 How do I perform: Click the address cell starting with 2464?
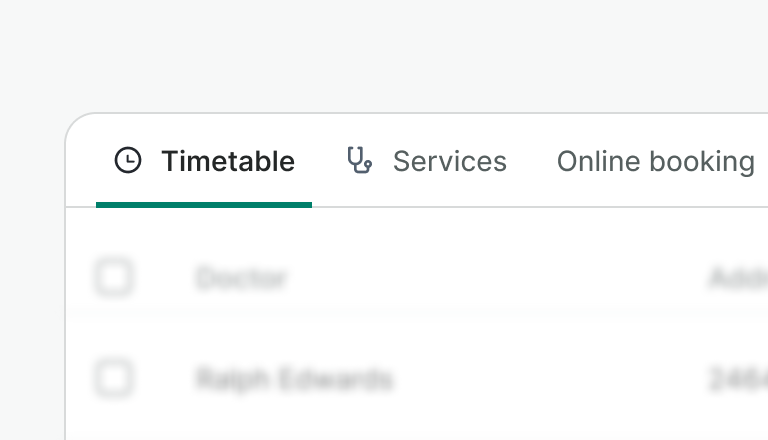click(738, 380)
